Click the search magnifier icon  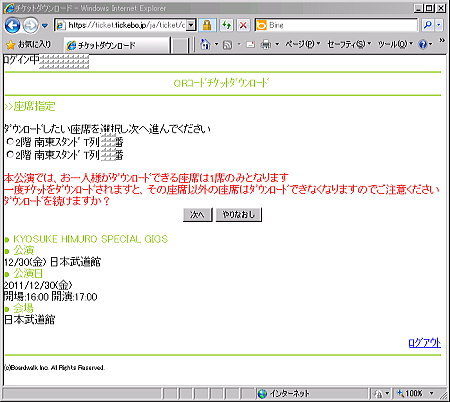(428, 25)
